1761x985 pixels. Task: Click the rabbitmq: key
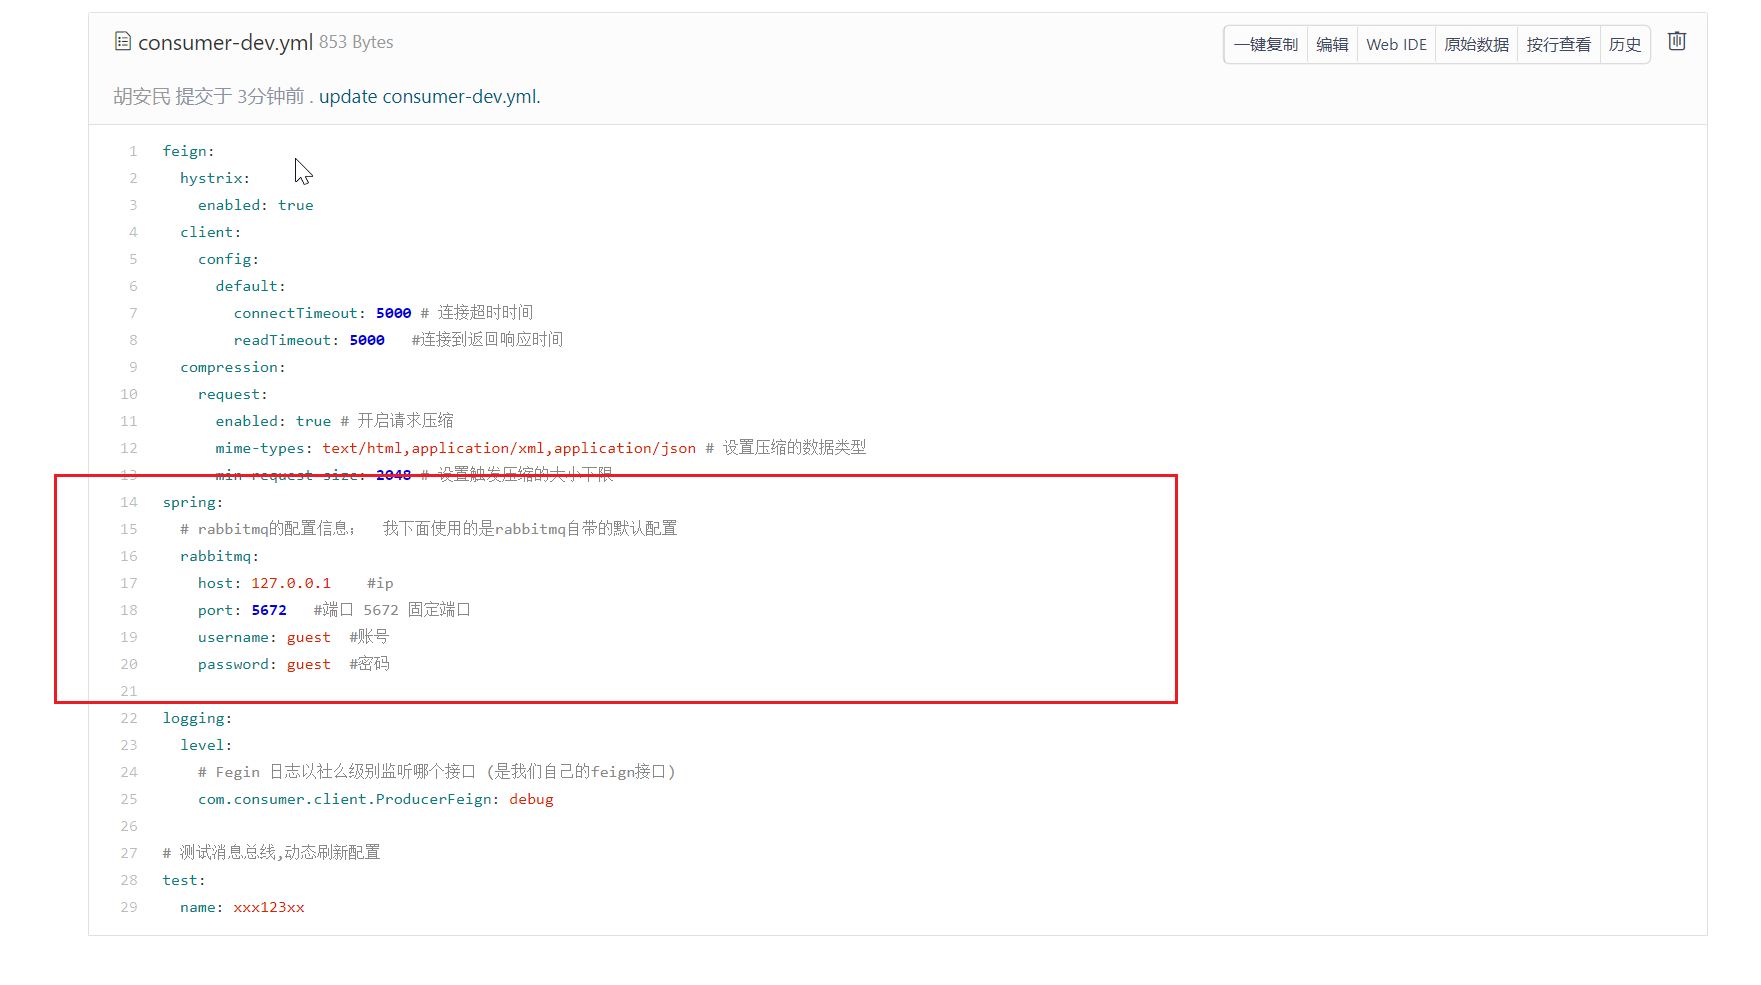click(x=220, y=556)
